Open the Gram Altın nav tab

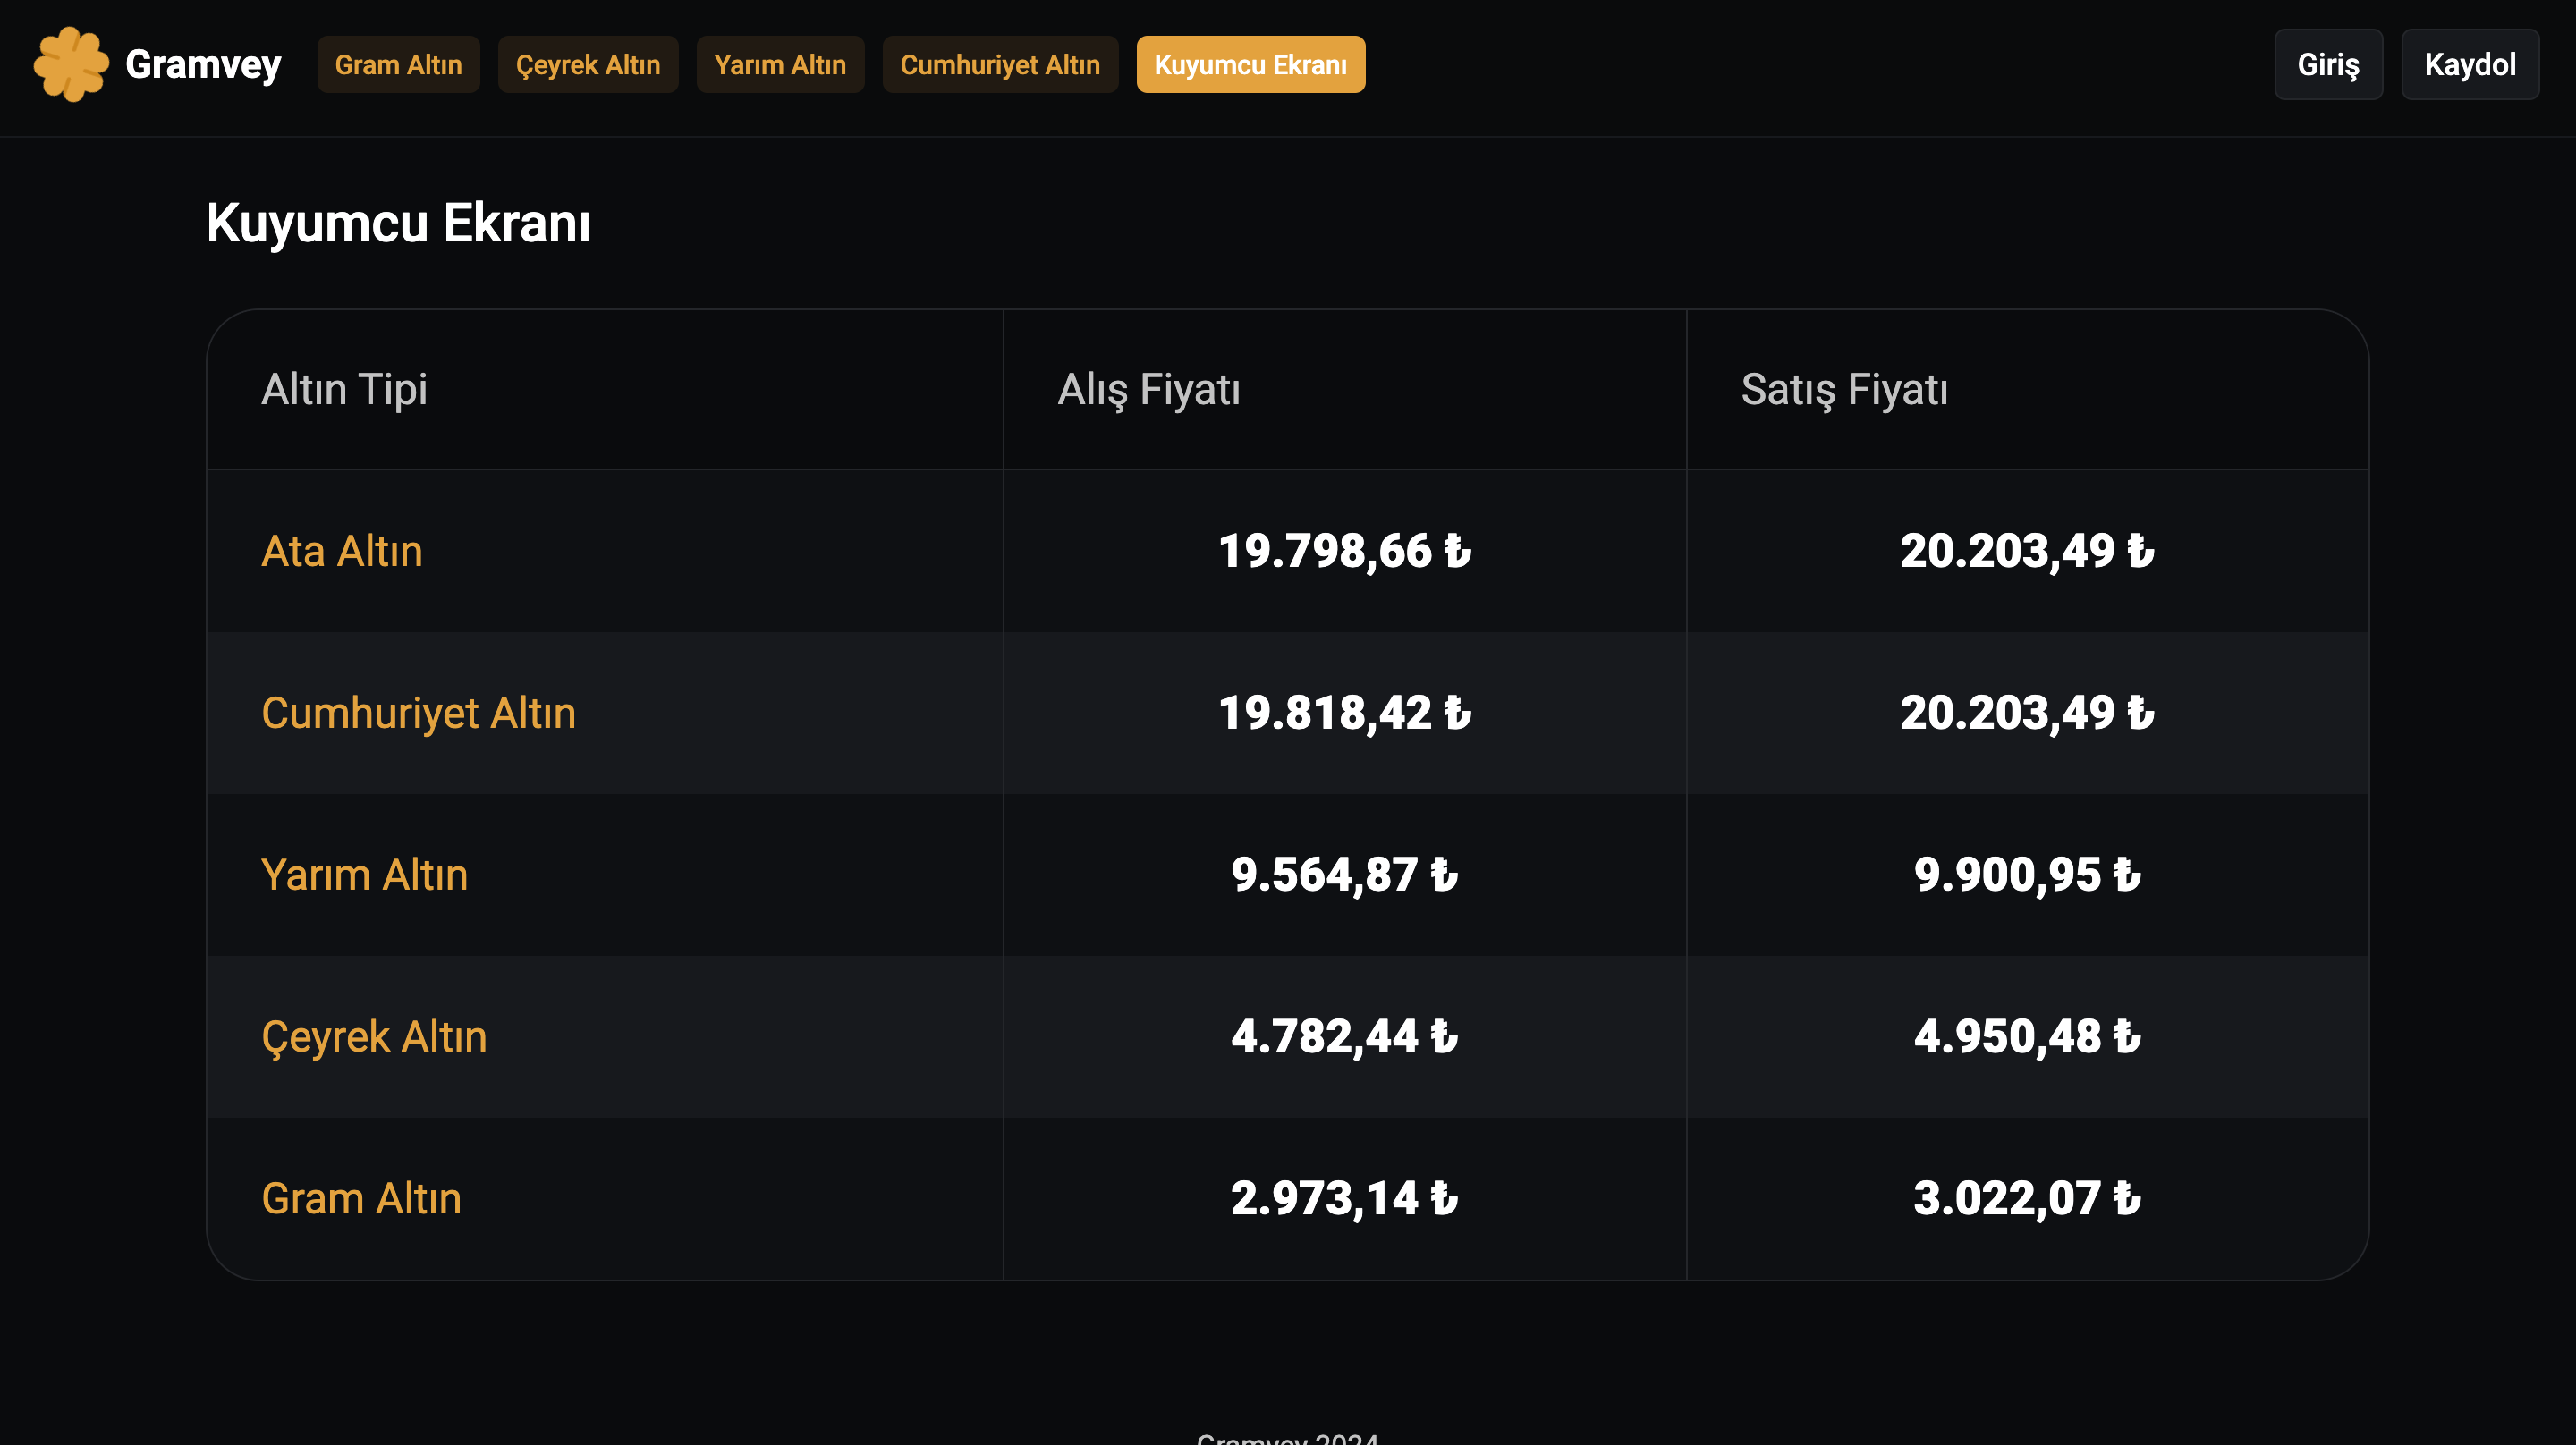click(x=398, y=65)
